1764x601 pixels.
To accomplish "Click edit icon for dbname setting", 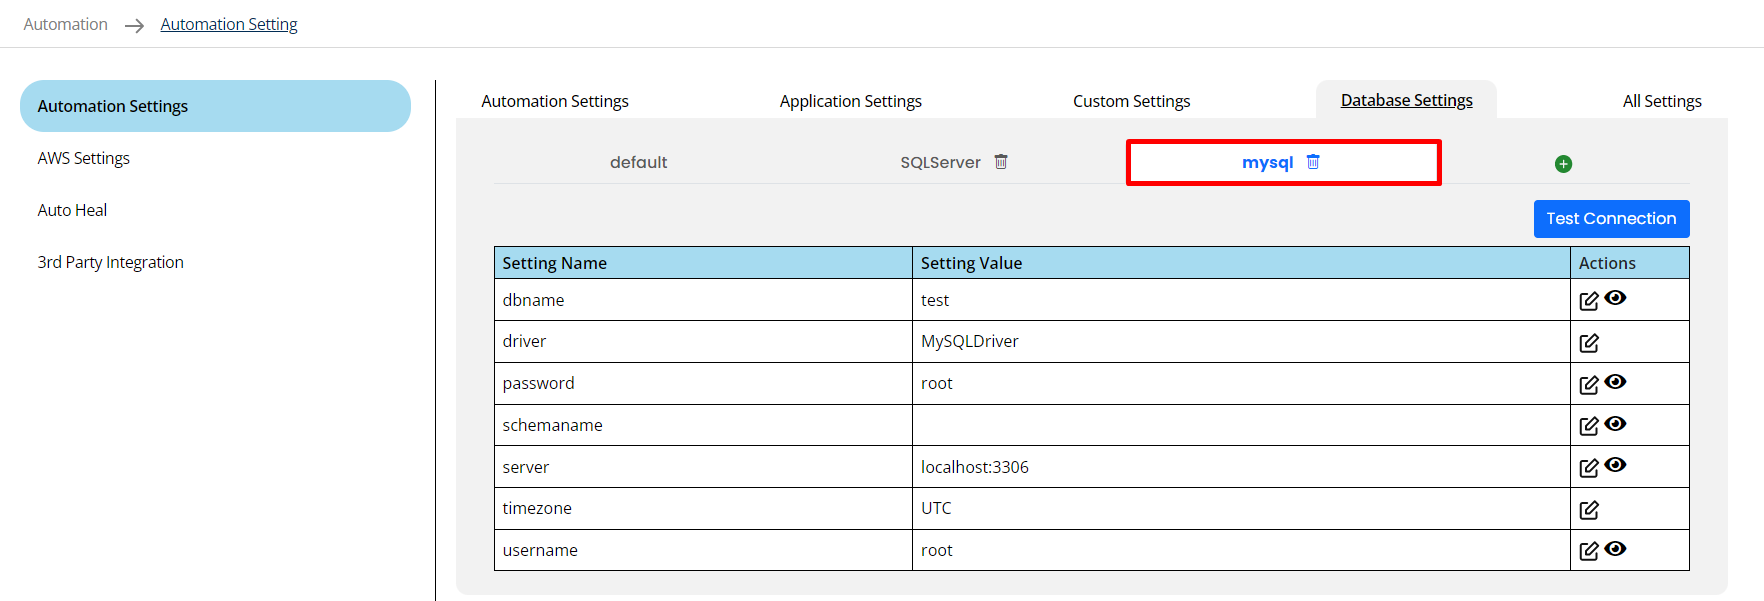I will click(x=1588, y=301).
